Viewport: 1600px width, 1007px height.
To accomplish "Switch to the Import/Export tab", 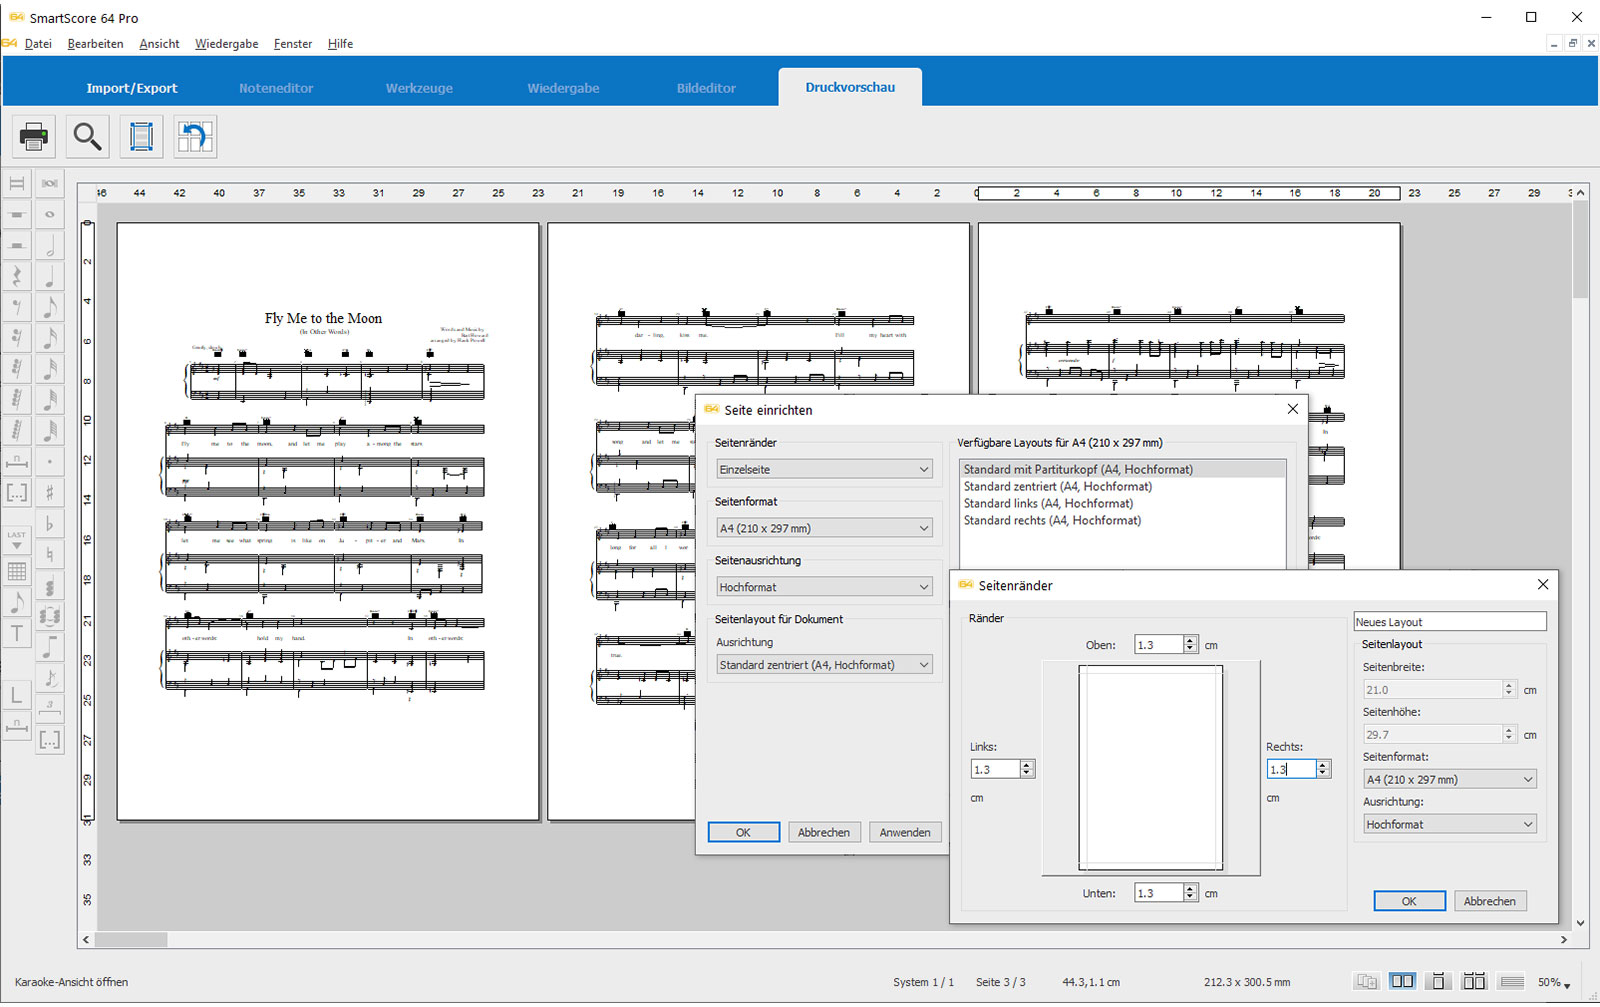I will click(x=132, y=88).
